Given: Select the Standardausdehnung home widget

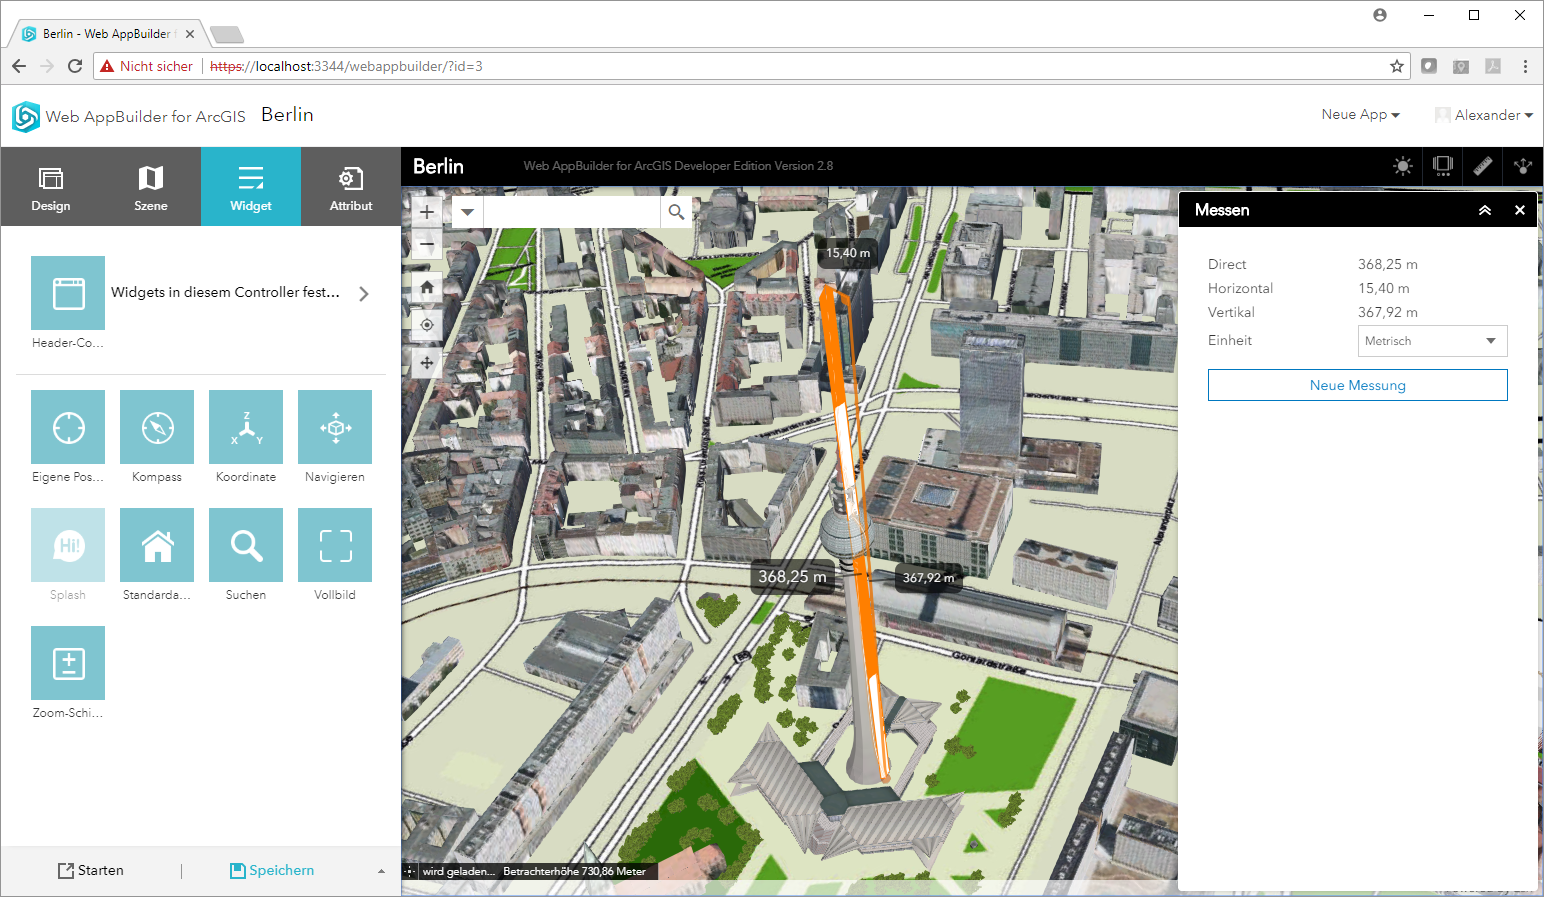Looking at the screenshot, I should pos(157,545).
